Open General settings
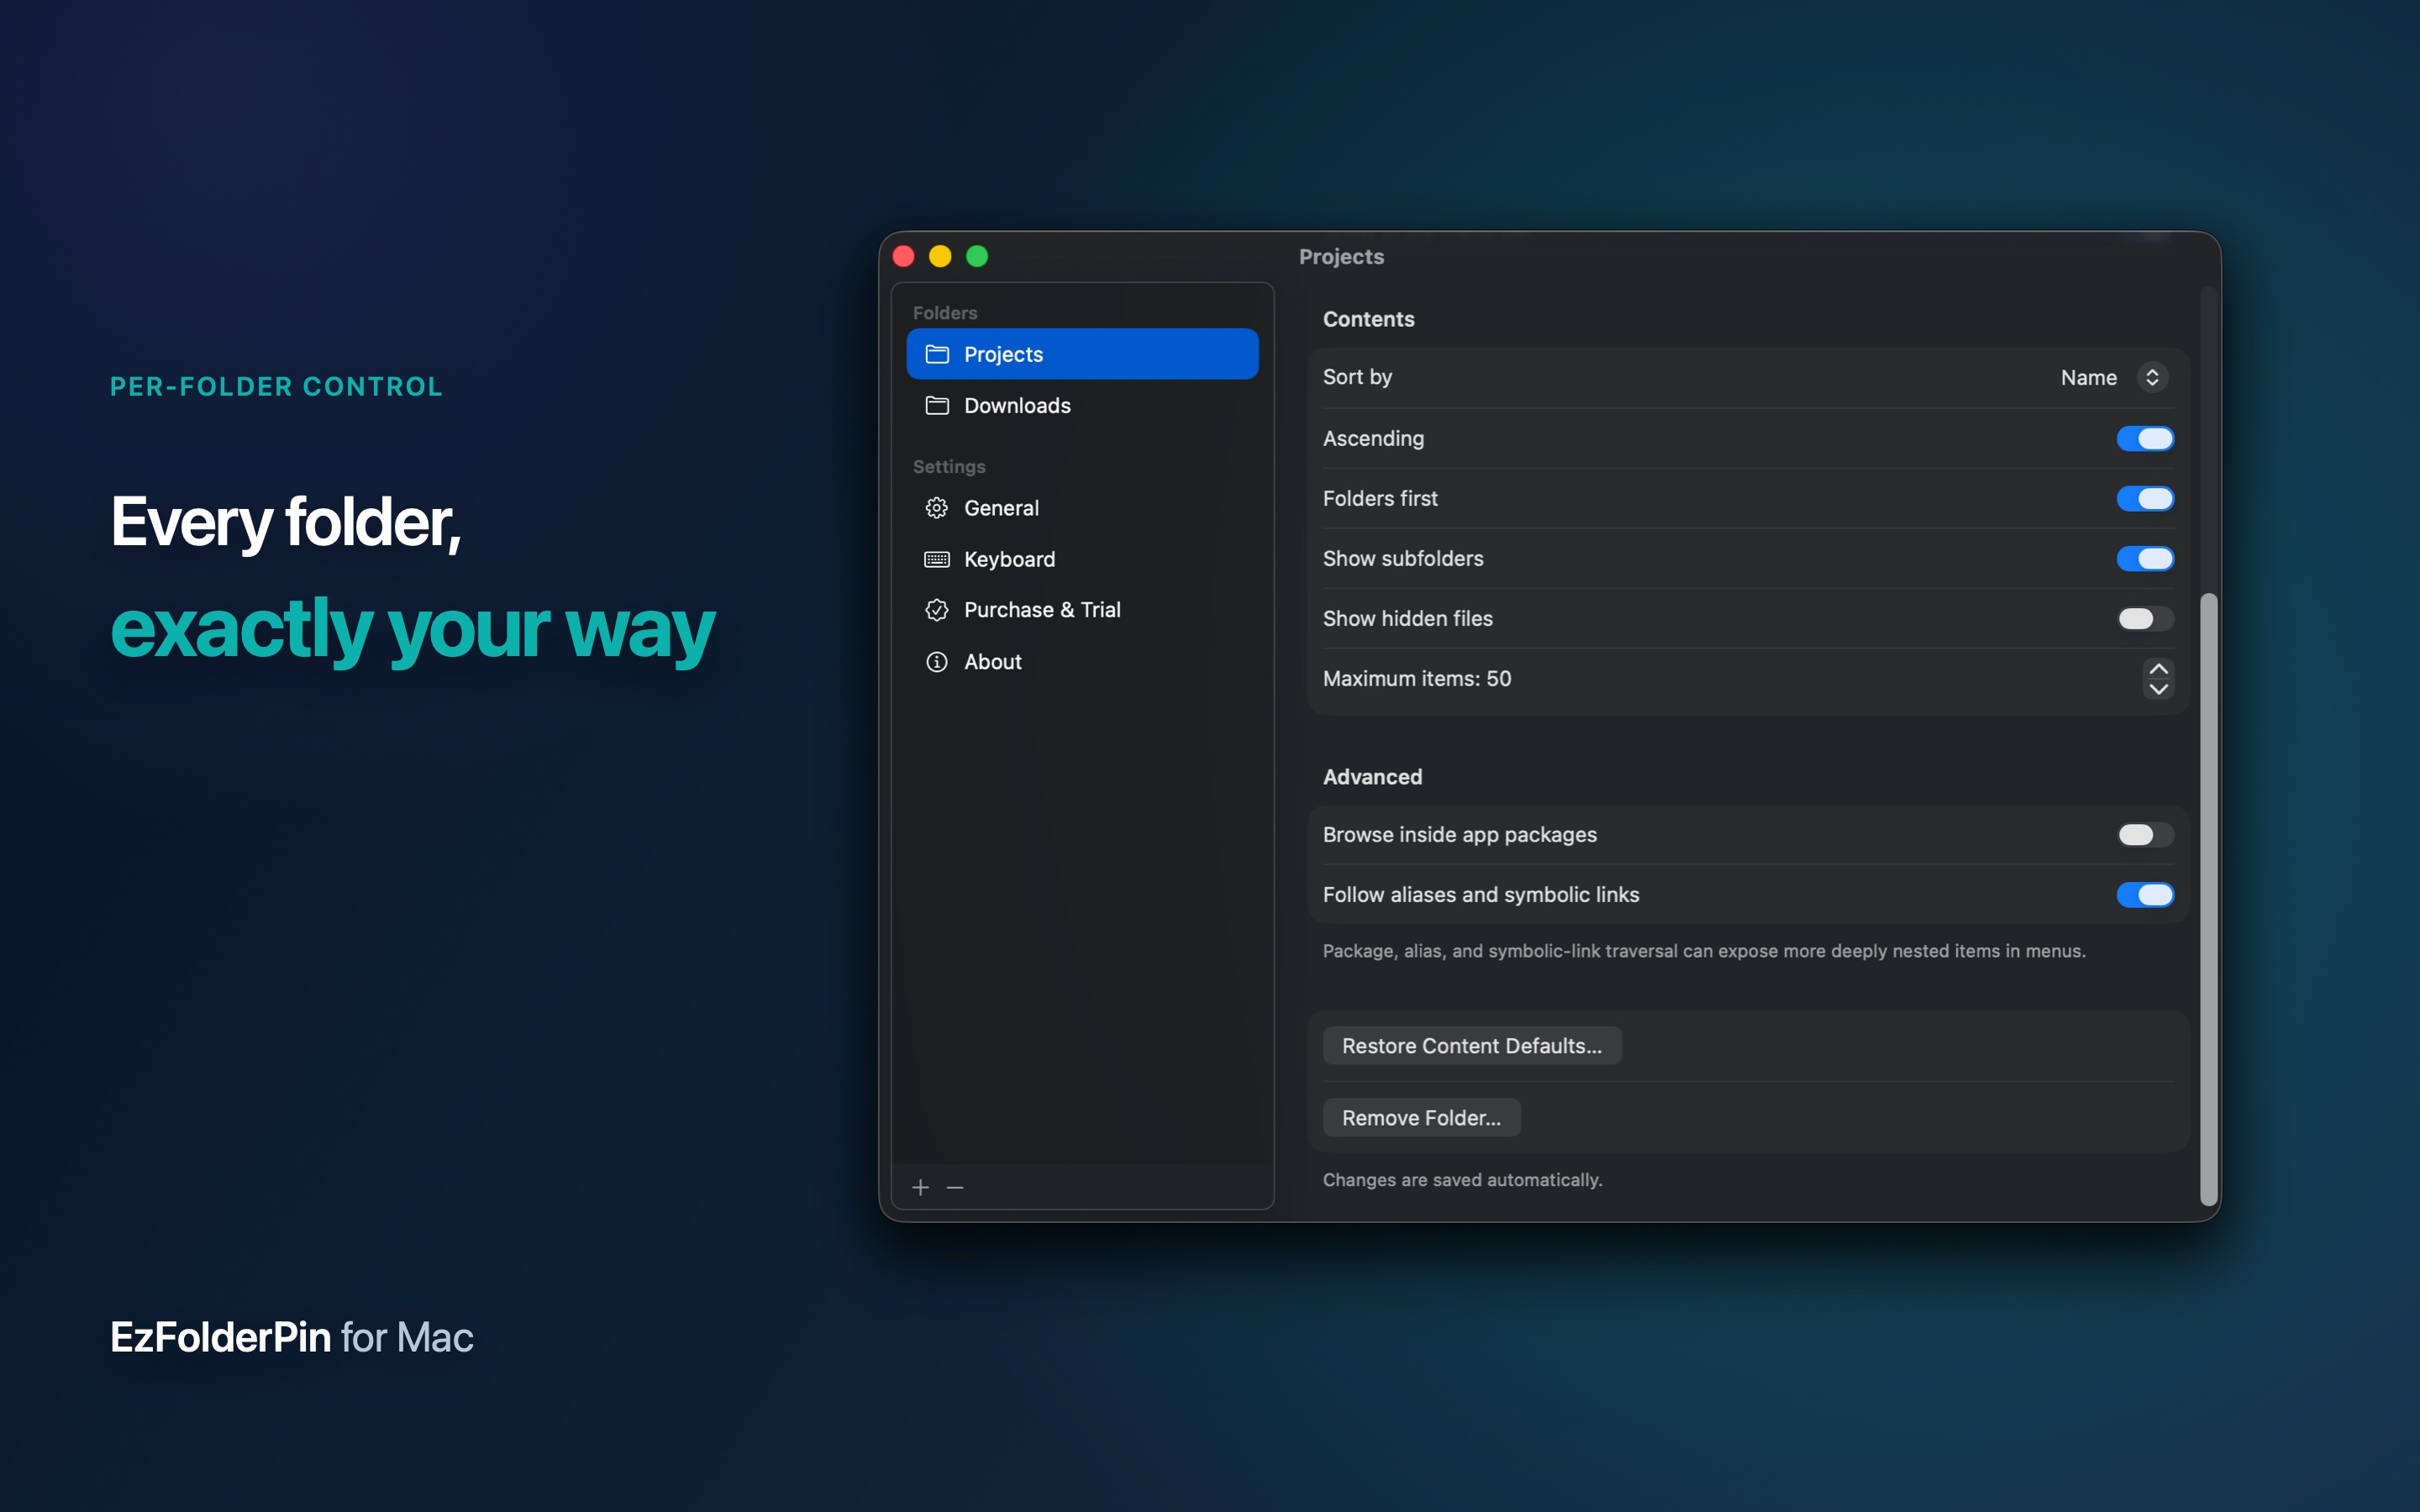 (x=1082, y=508)
